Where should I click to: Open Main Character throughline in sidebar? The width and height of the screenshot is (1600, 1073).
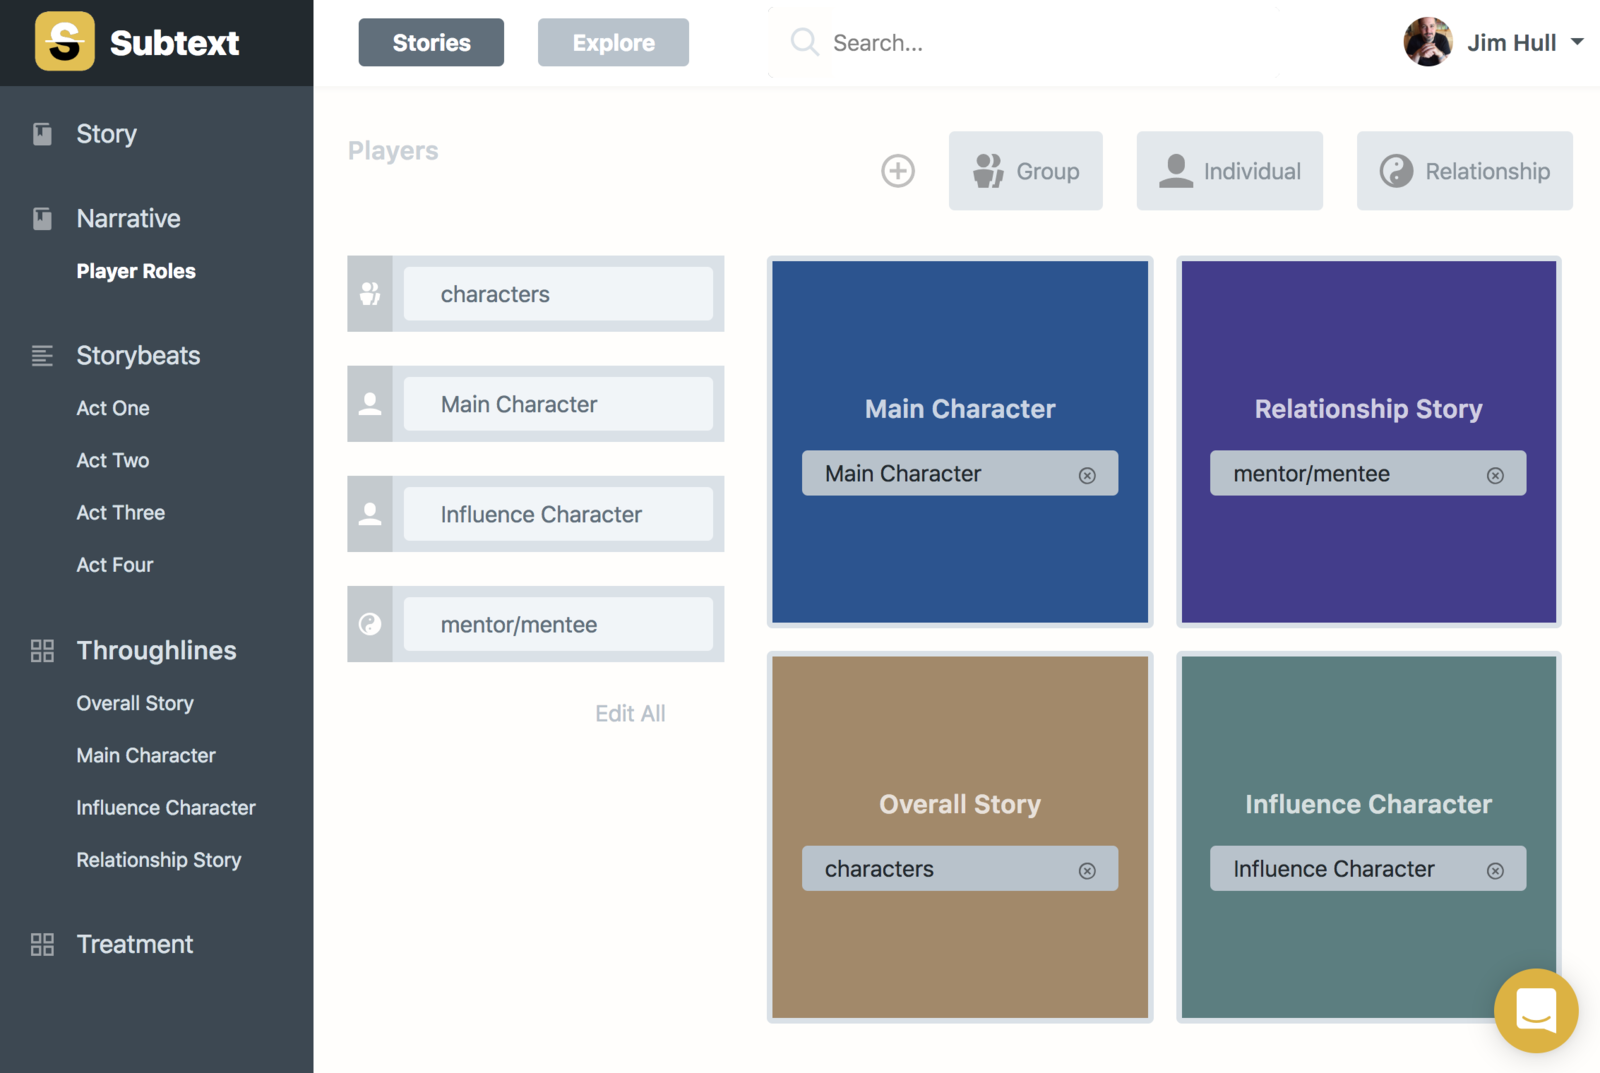click(146, 755)
